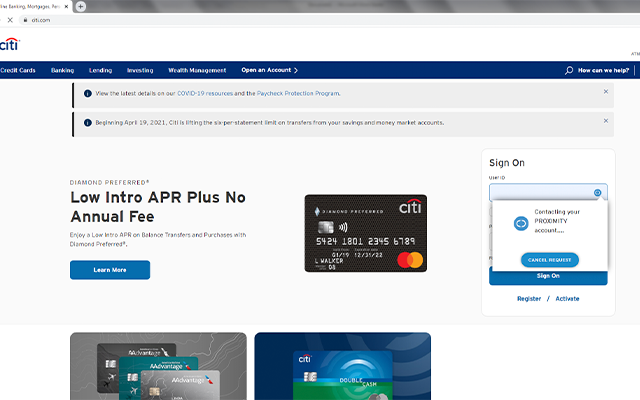Click the Citi Double Cash card promo image
This screenshot has width=640, height=400.
coord(342,366)
